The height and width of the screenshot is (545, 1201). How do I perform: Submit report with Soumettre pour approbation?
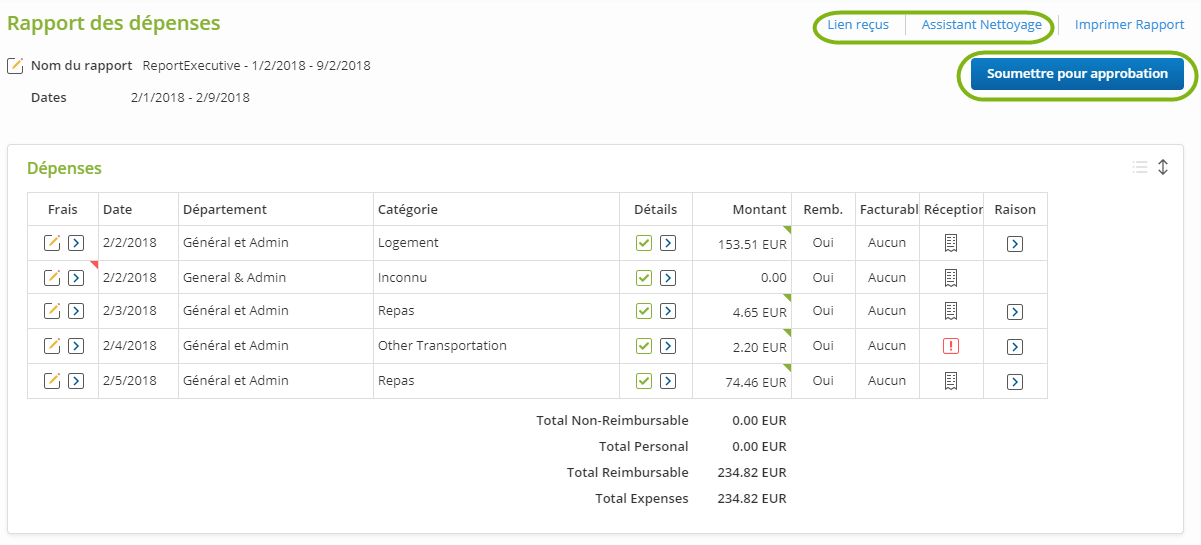coord(1077,74)
